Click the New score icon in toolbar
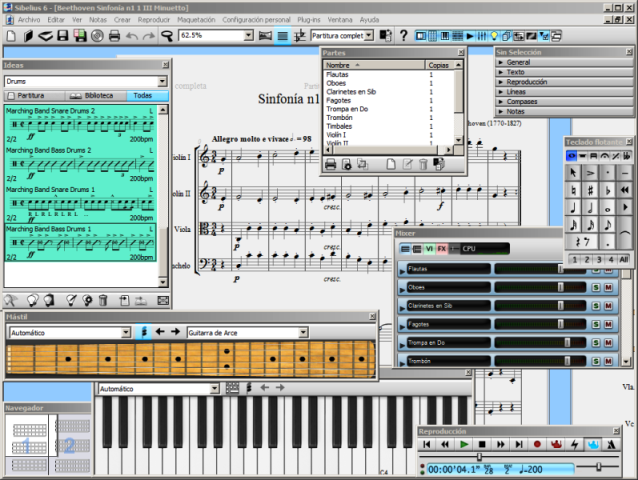 pos(11,36)
